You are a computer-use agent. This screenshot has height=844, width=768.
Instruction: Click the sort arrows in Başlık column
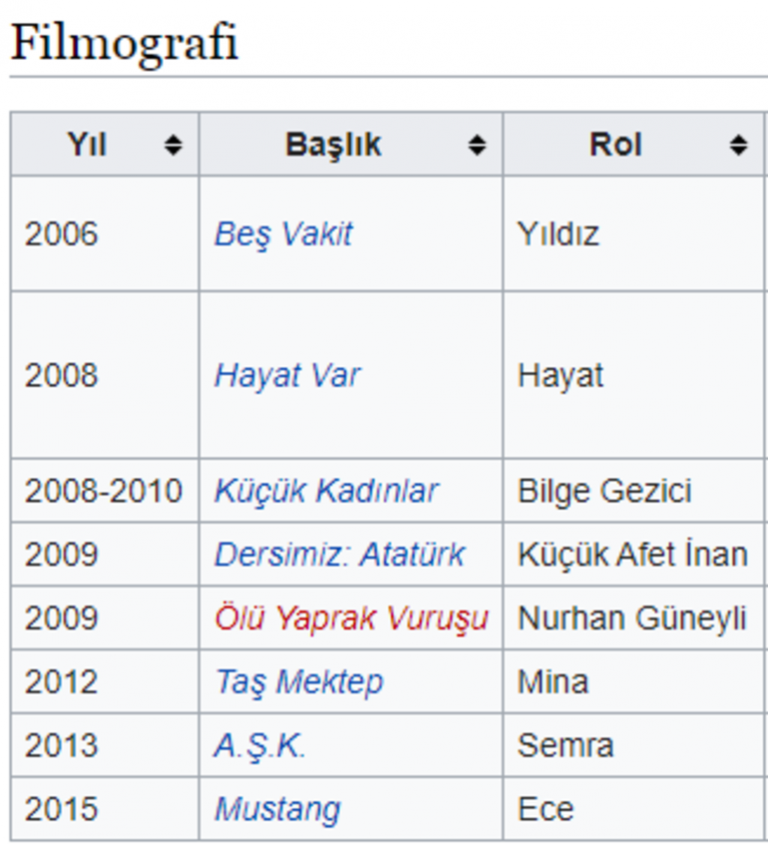pyautogui.click(x=477, y=145)
